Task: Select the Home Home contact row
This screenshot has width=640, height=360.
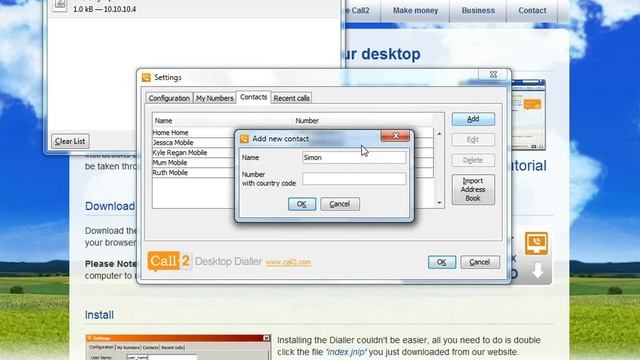Action: [193, 133]
